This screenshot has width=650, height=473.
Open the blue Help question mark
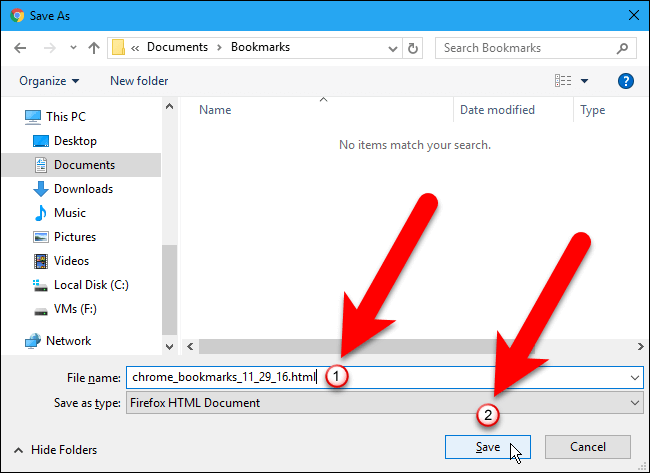click(x=625, y=81)
